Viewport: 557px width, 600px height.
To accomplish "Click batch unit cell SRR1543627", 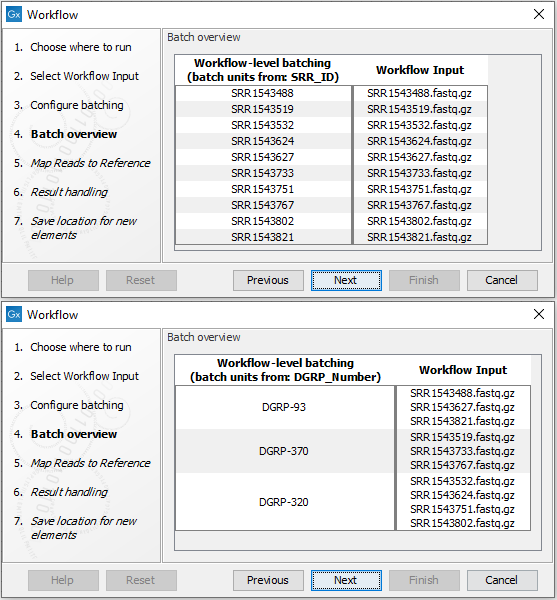I will point(263,157).
